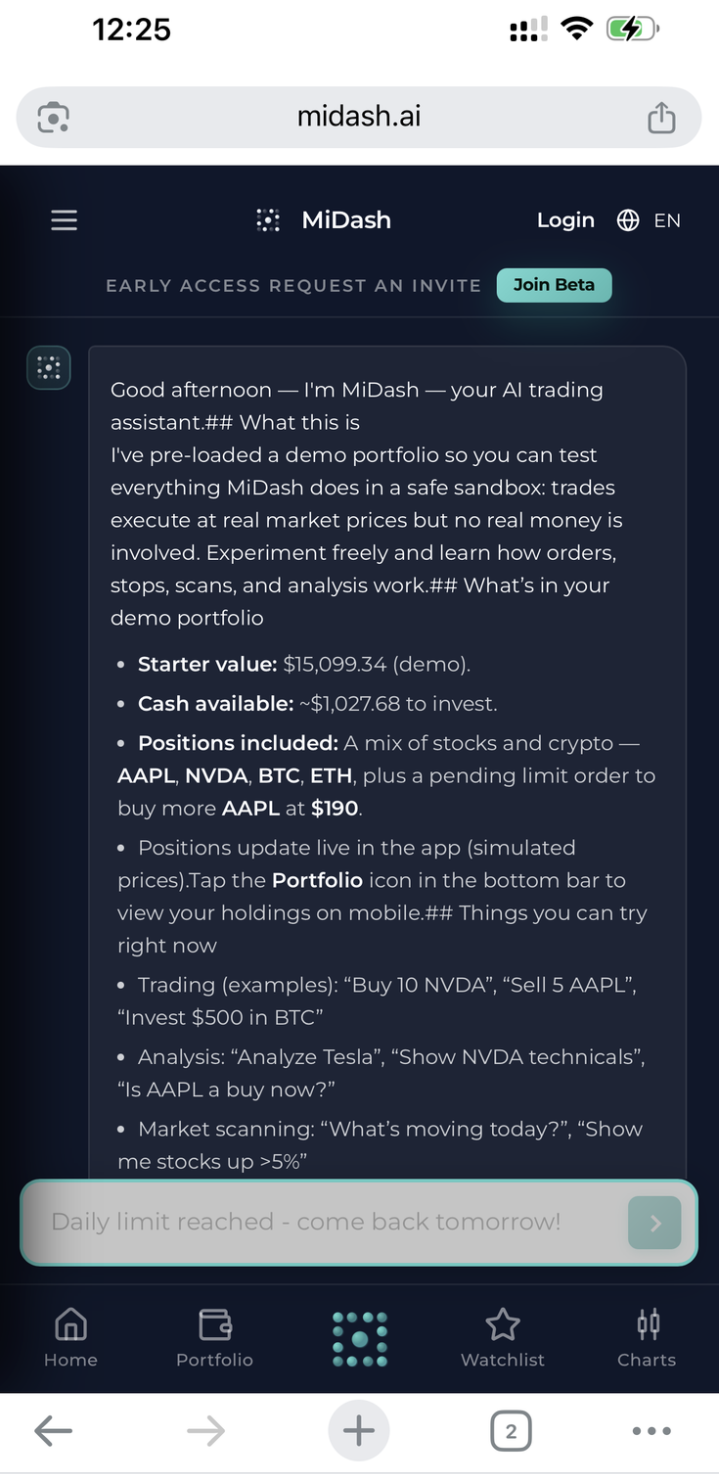
Task: Open the browser's more options ellipsis
Action: click(650, 1430)
